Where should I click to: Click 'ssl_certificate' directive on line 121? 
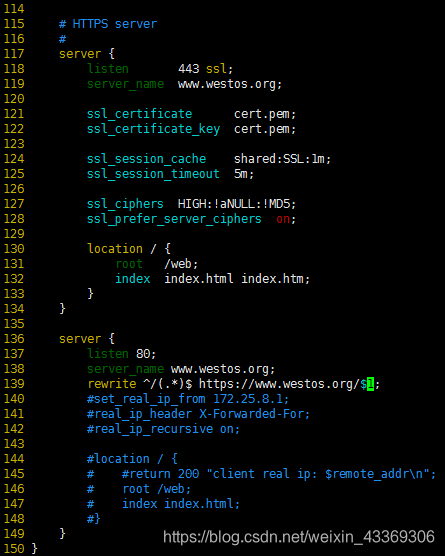pos(139,114)
